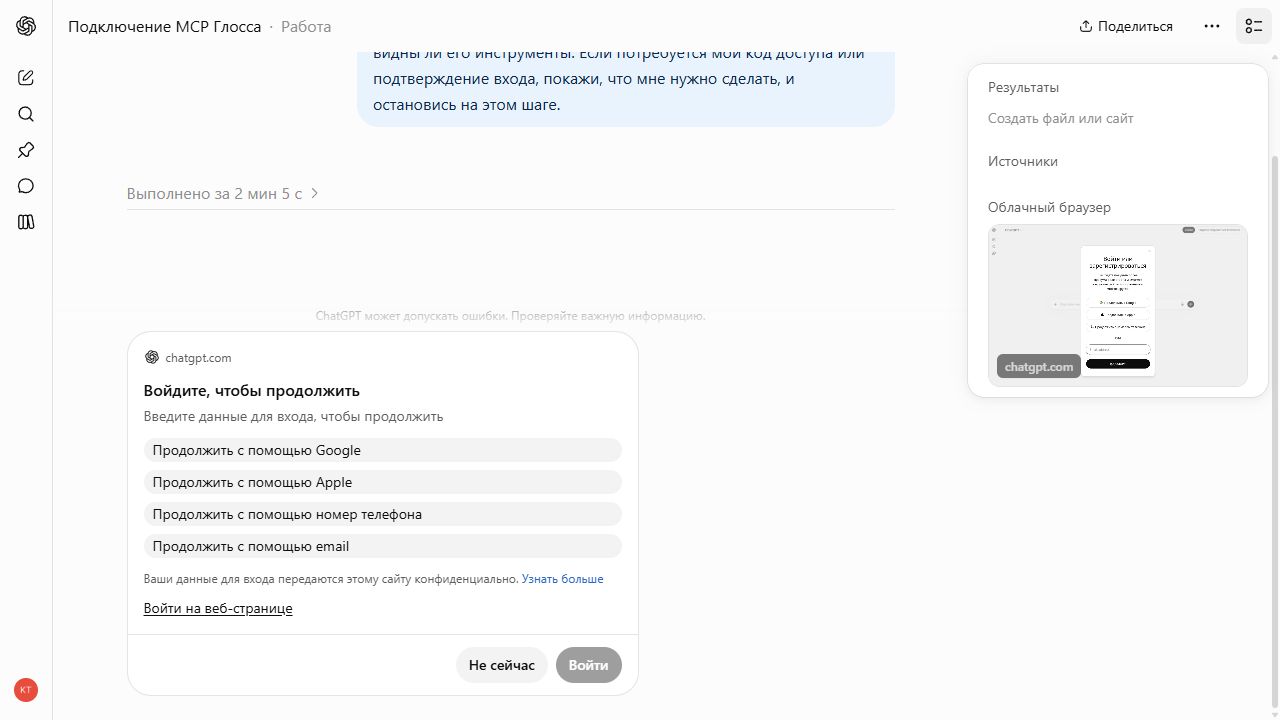Click the Работа label in header
The image size is (1280, 720).
(306, 26)
